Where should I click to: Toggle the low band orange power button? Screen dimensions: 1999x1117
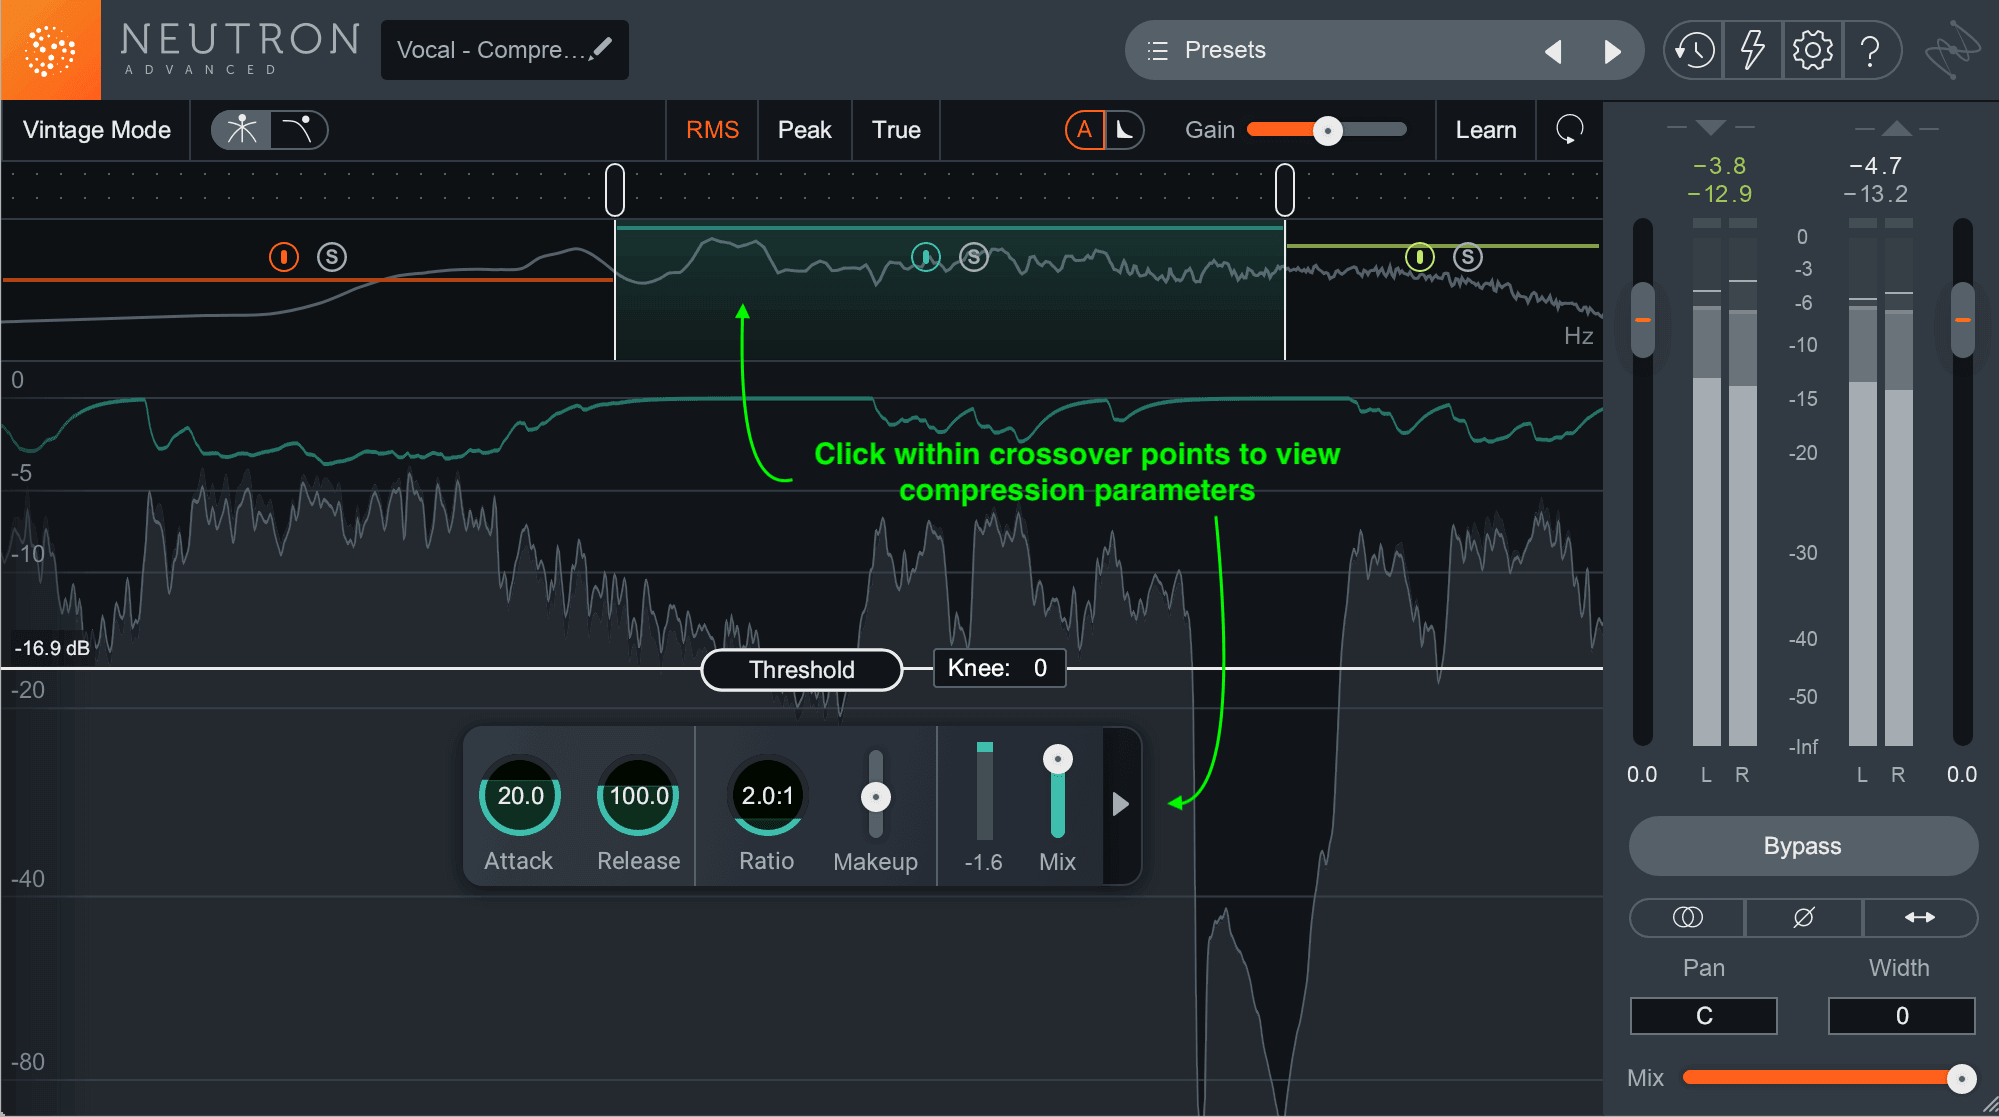(x=284, y=257)
